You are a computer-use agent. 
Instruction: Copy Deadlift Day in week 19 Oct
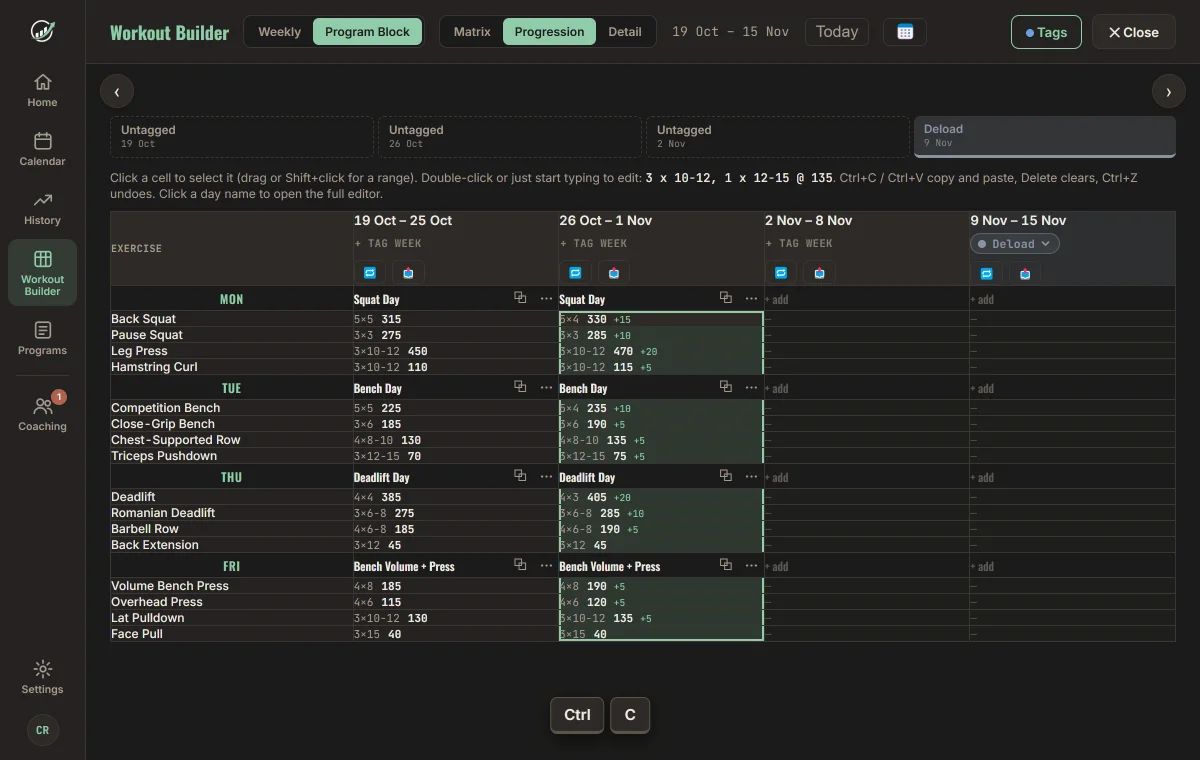point(520,476)
